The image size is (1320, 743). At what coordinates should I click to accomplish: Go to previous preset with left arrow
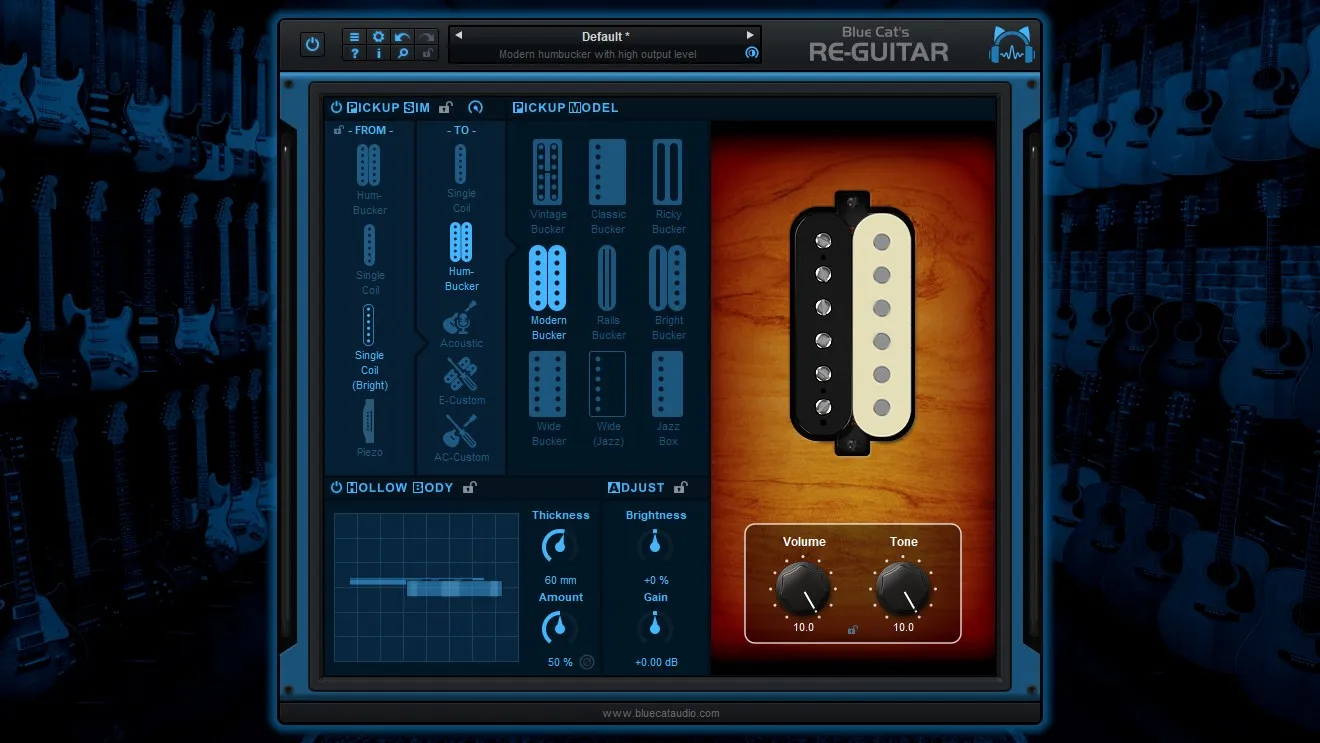click(458, 35)
